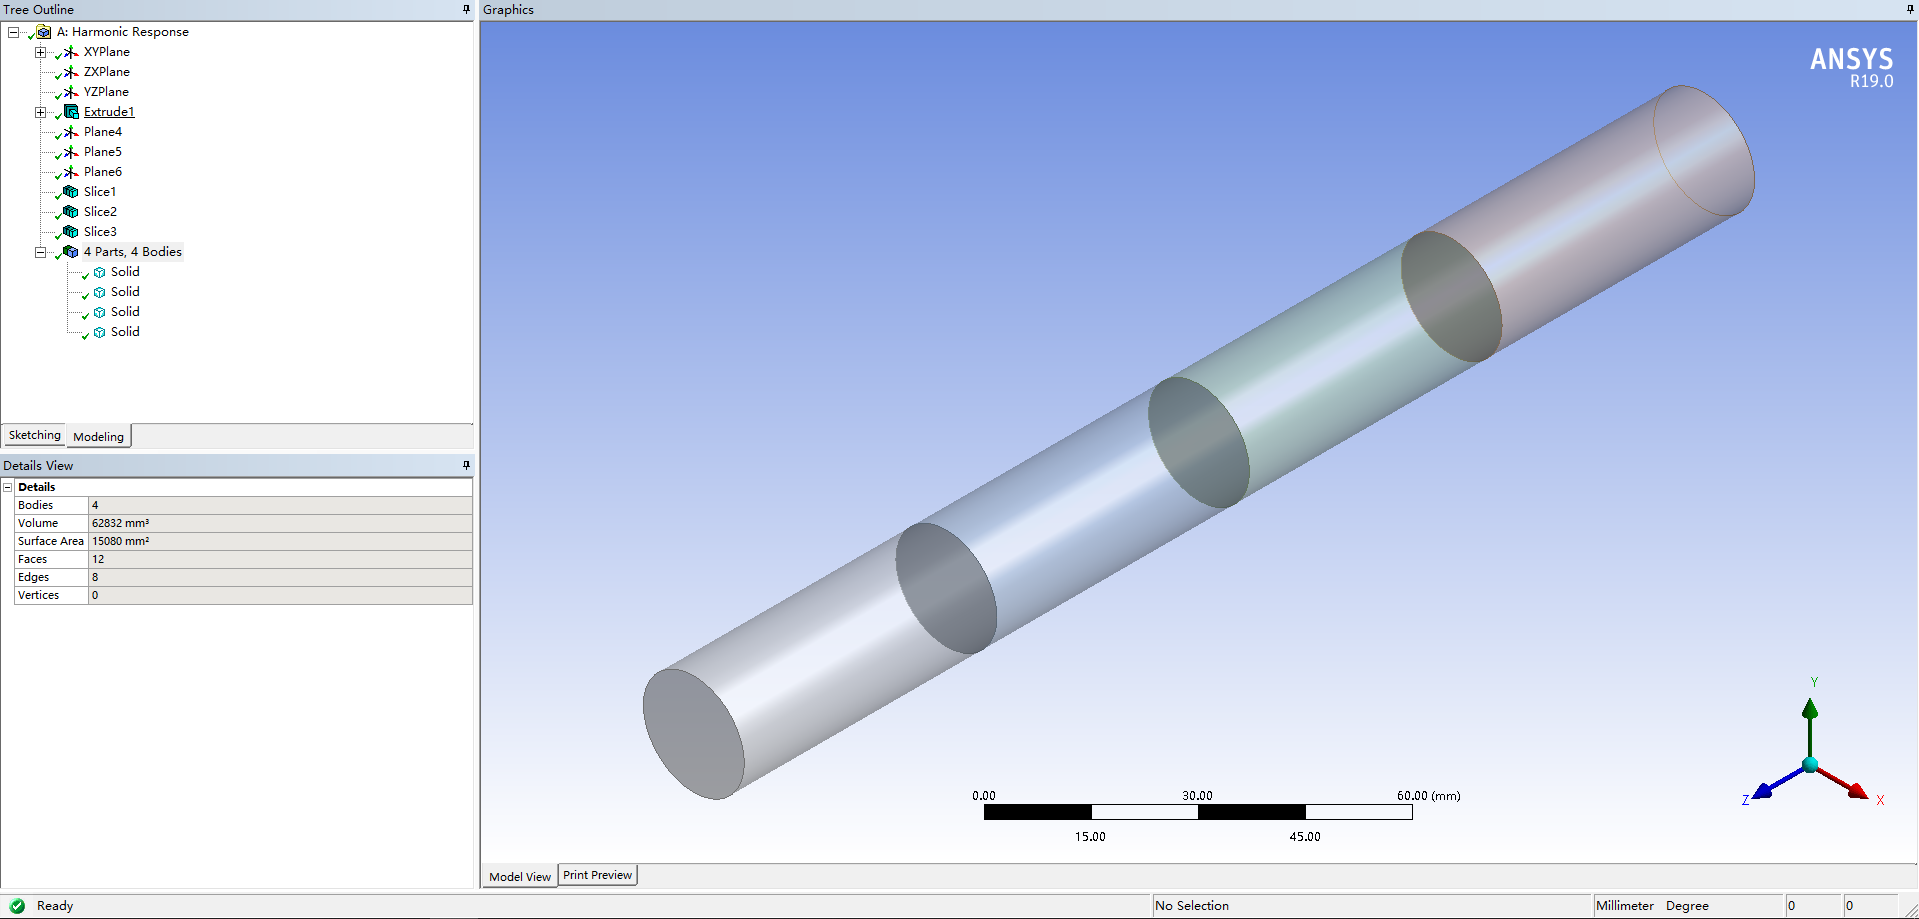1919x919 pixels.
Task: Click the Bodies value cell showing 4
Action: (280, 505)
